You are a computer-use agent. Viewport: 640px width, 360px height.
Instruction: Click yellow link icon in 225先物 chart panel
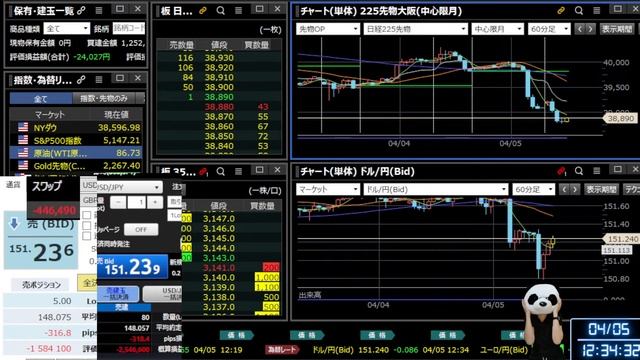pos(561,11)
